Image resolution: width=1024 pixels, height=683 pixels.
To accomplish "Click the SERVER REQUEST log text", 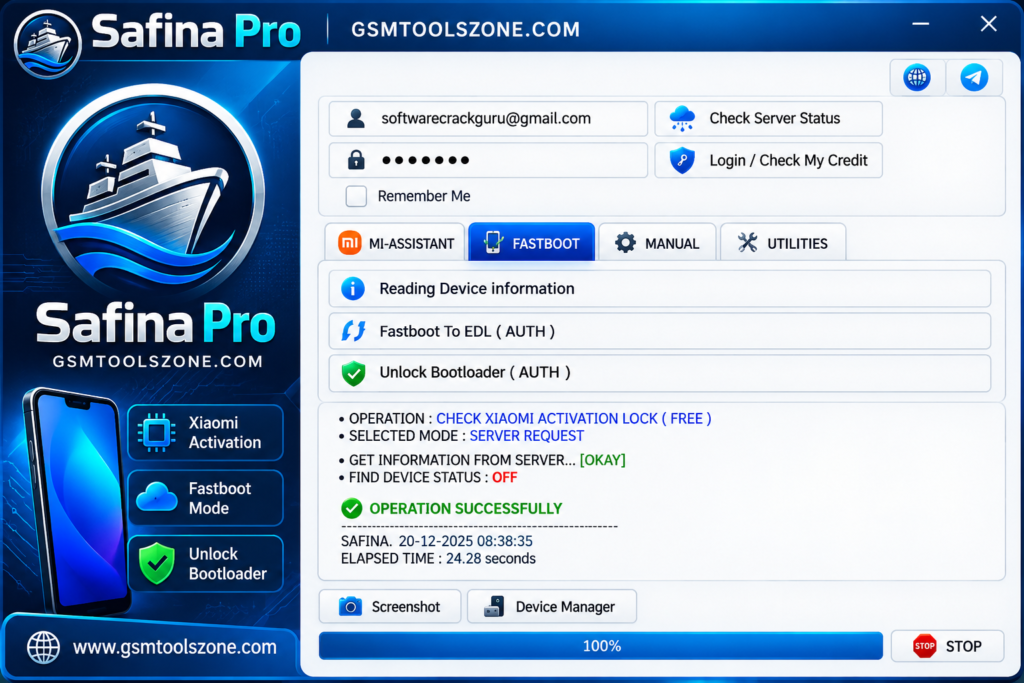I will 526,436.
